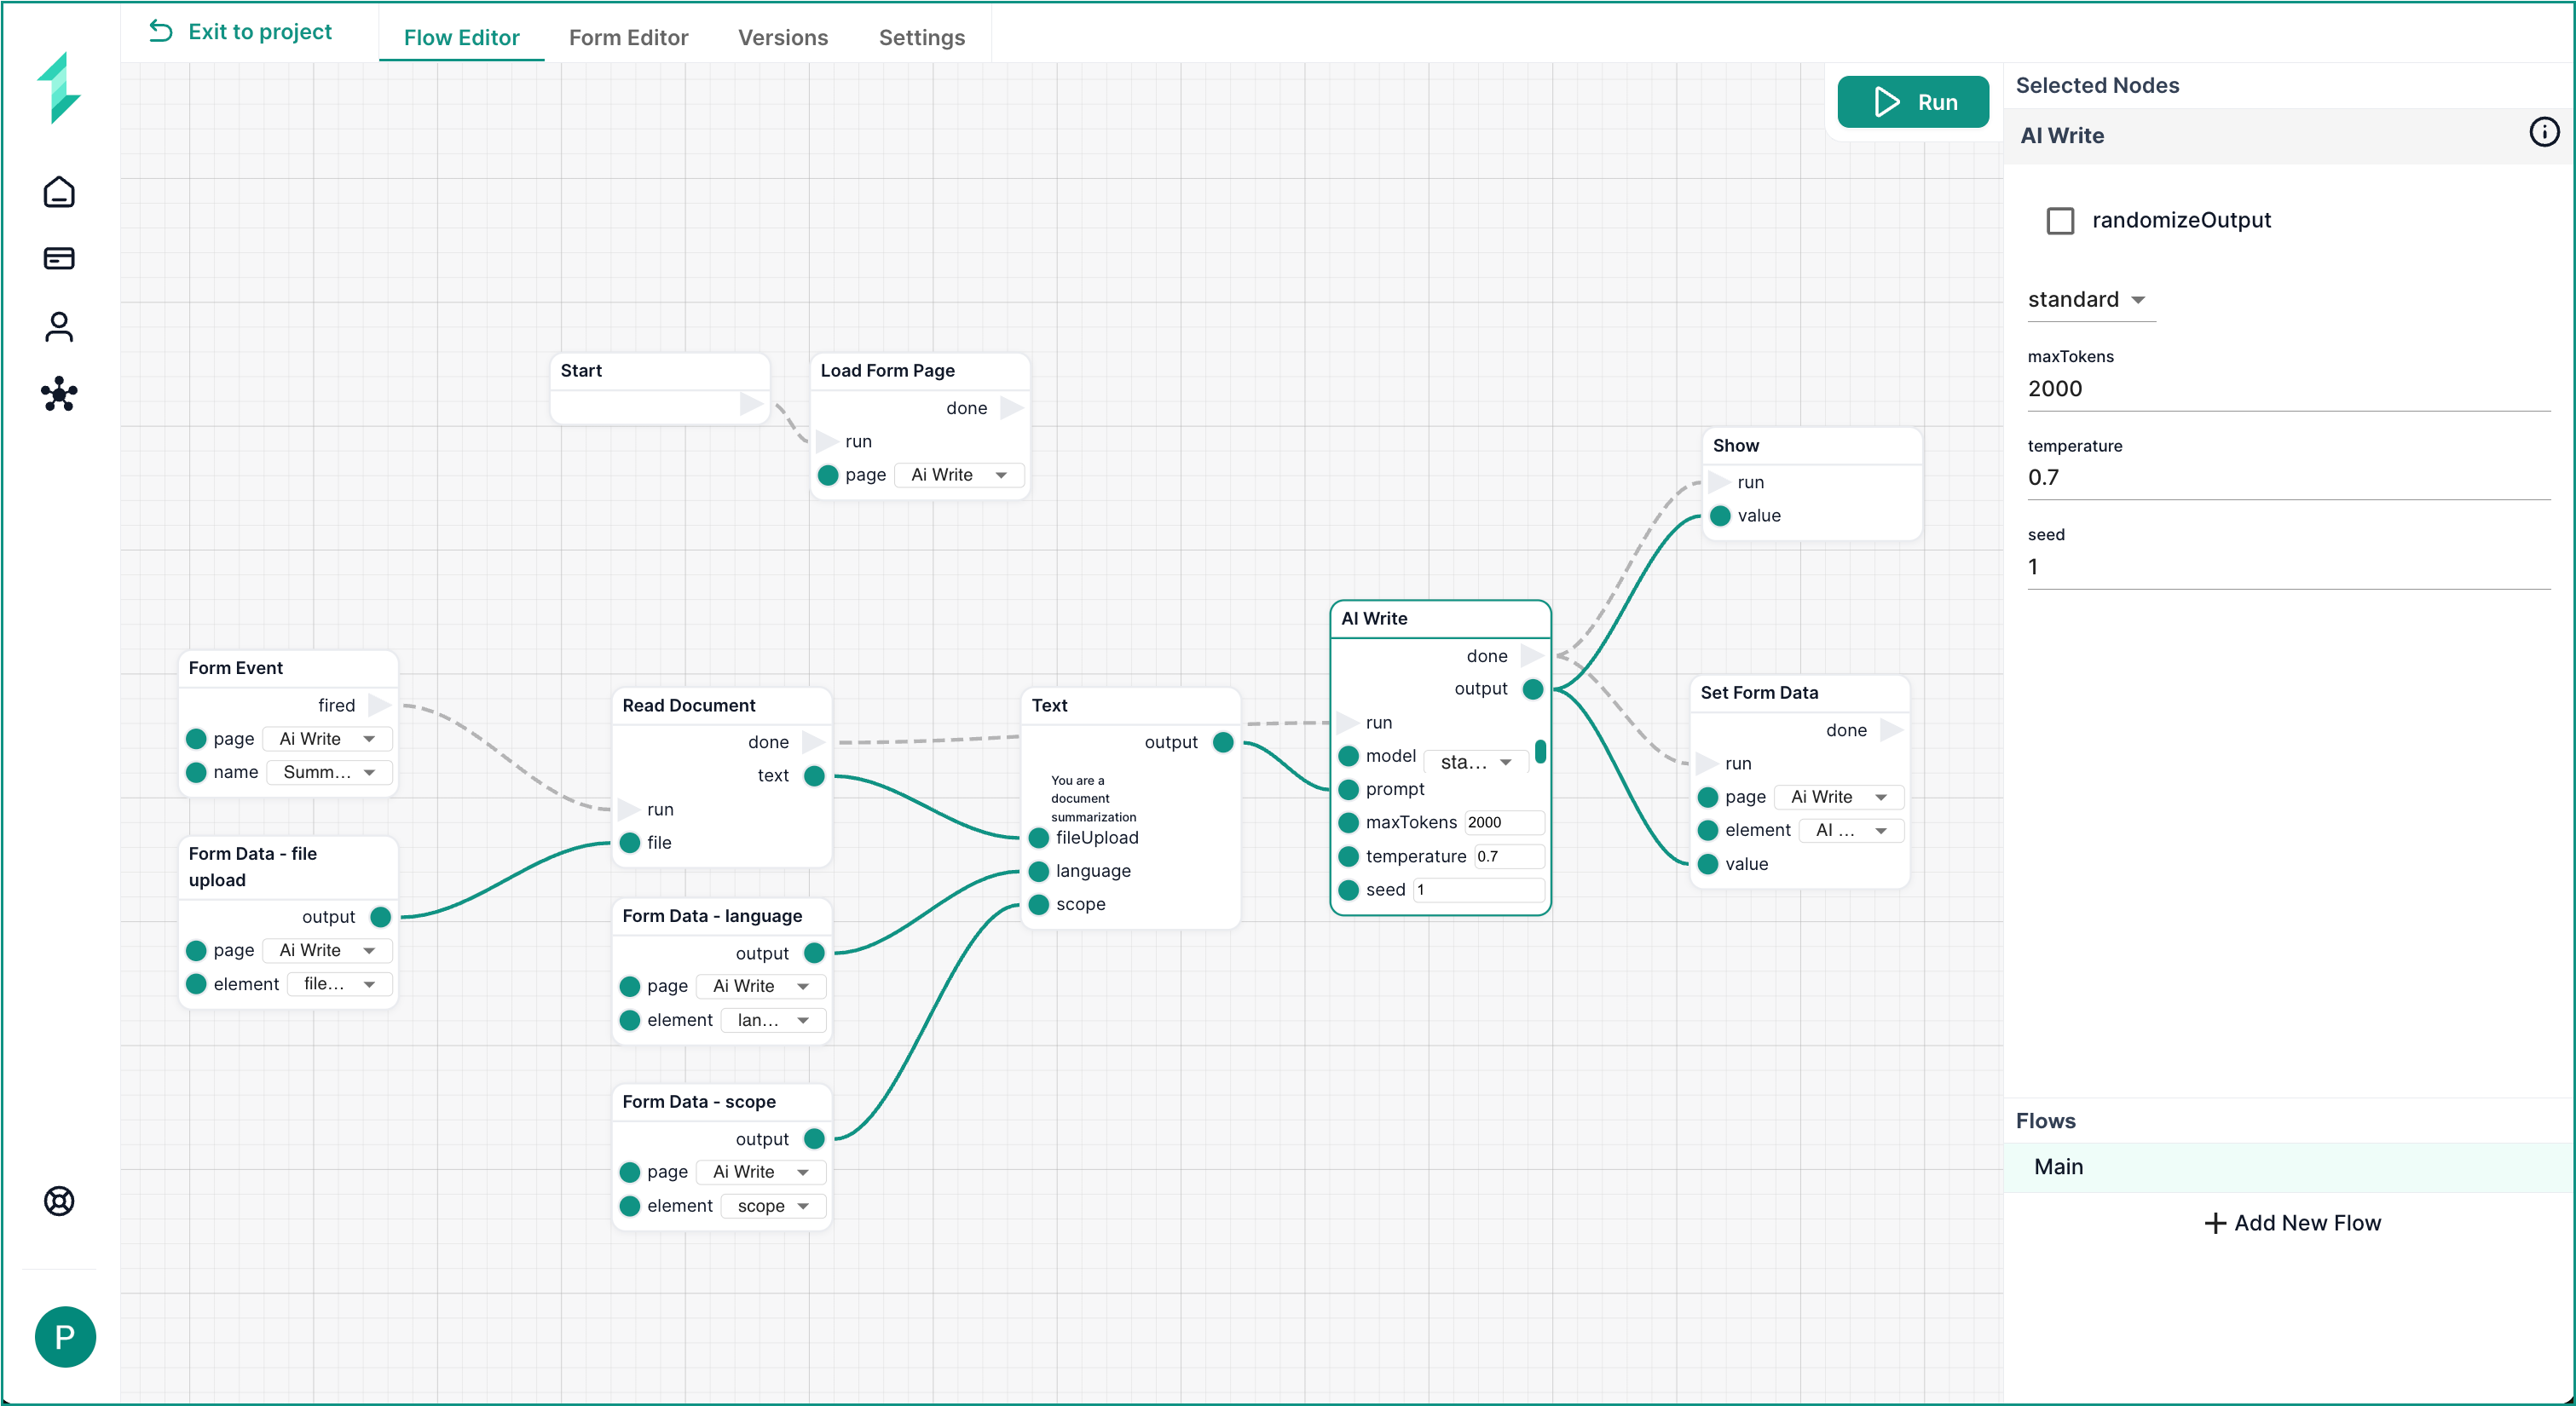Click the Run button
Screen dimensions: 2576x1406
1913,102
